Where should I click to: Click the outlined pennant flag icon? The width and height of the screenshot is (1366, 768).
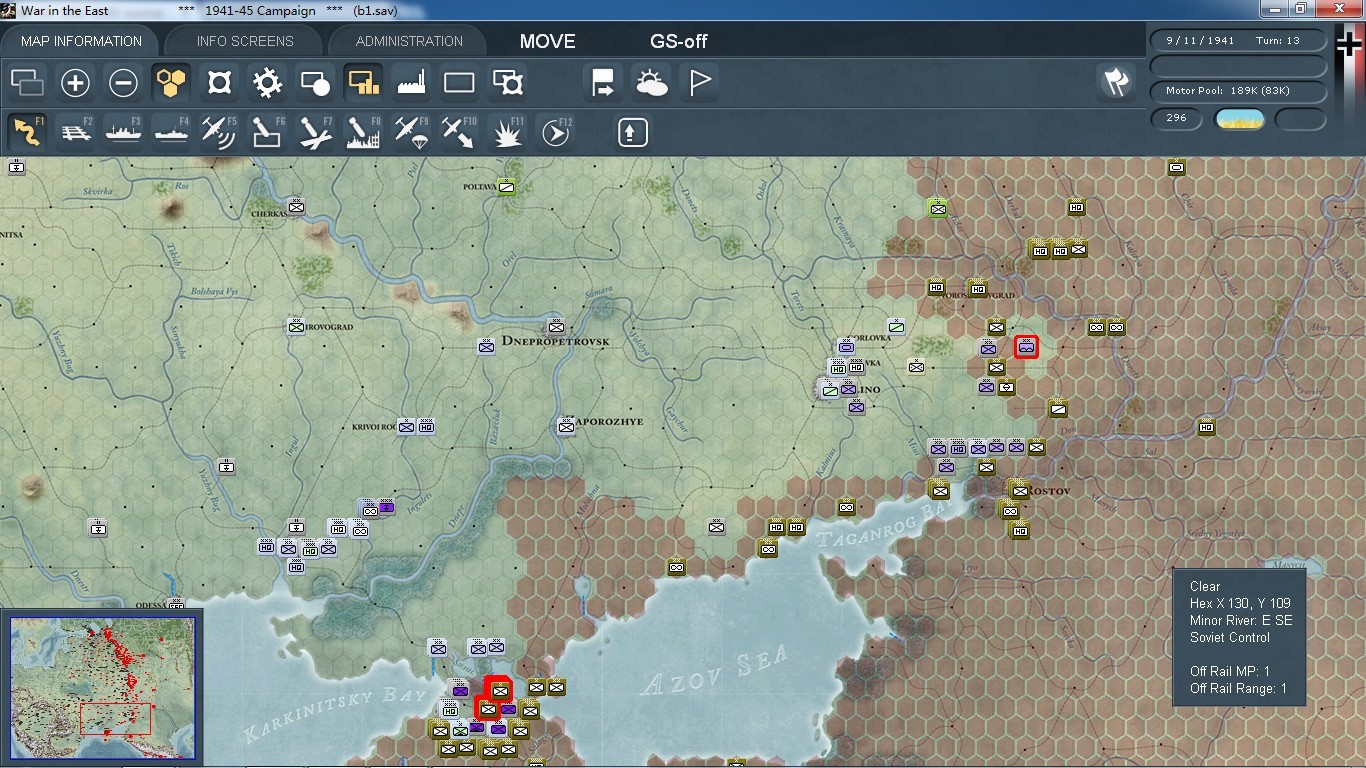pyautogui.click(x=699, y=83)
